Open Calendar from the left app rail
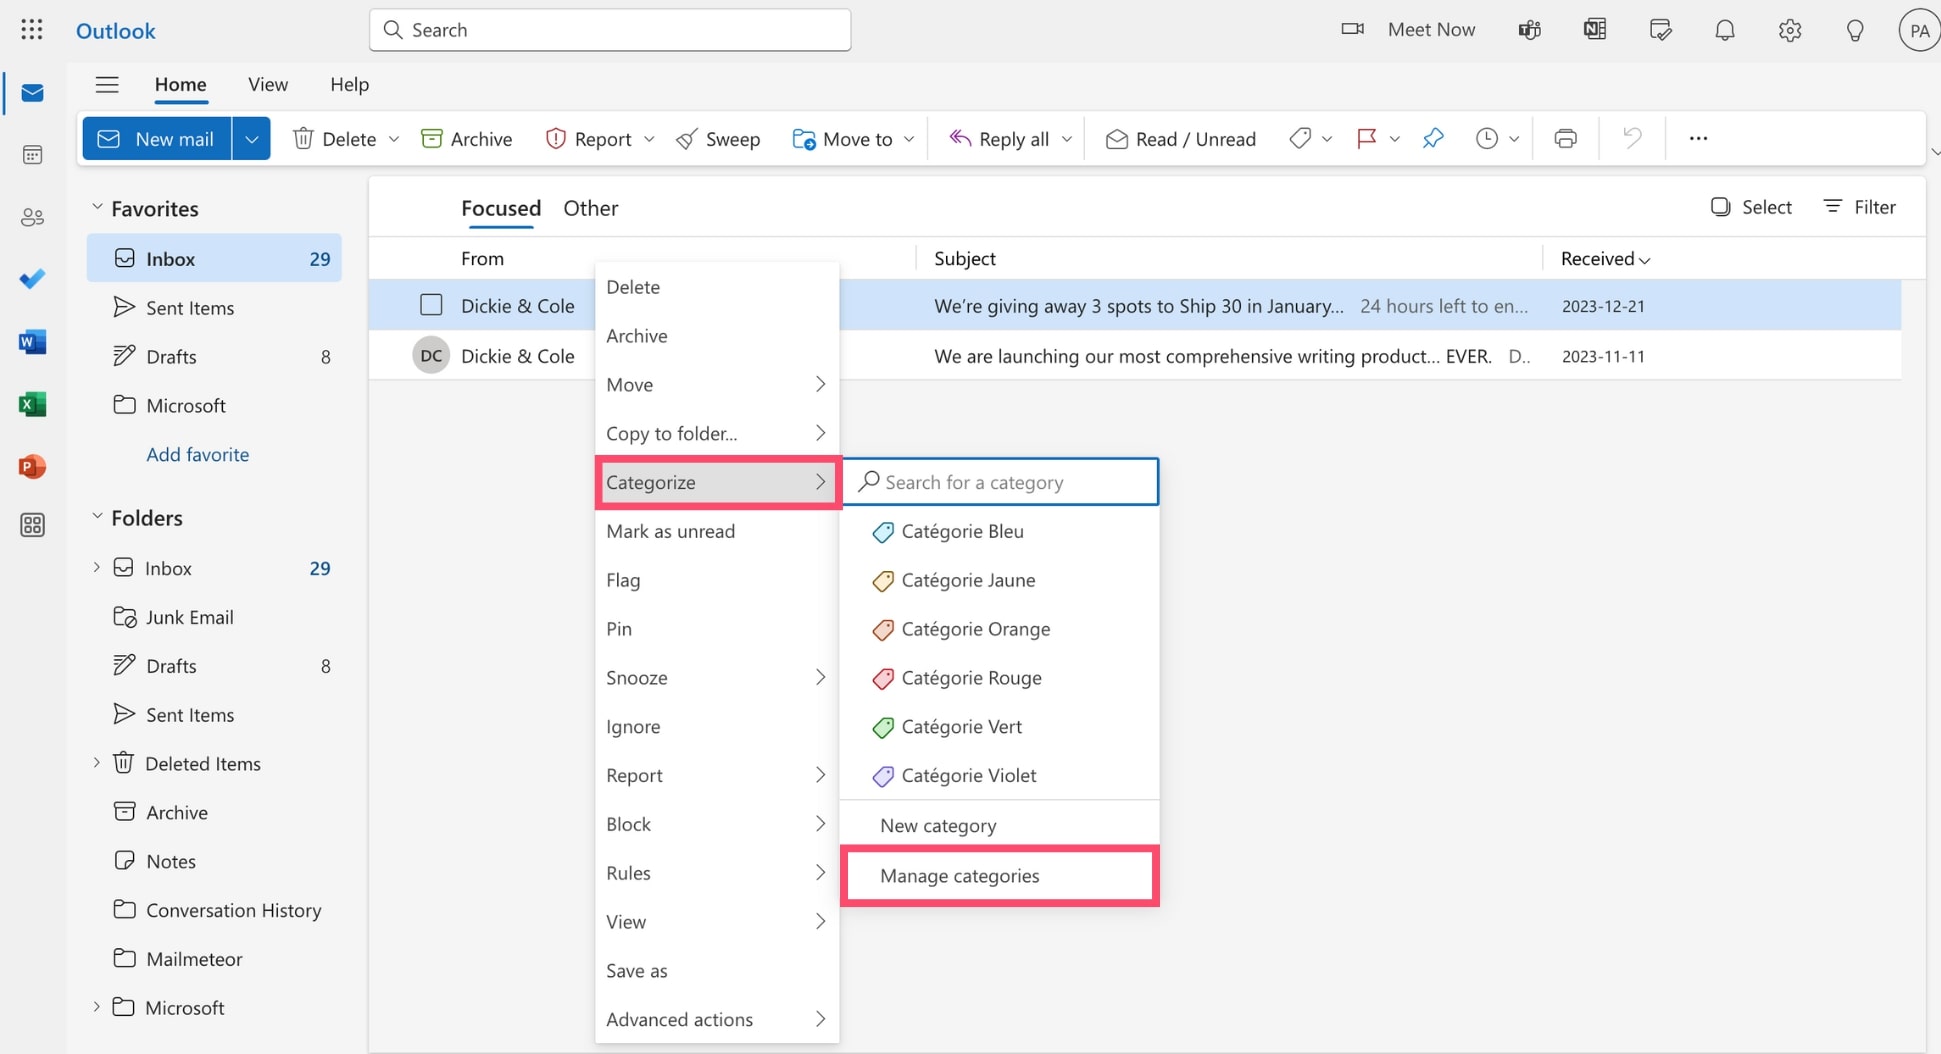The image size is (1941, 1054). pyautogui.click(x=32, y=155)
